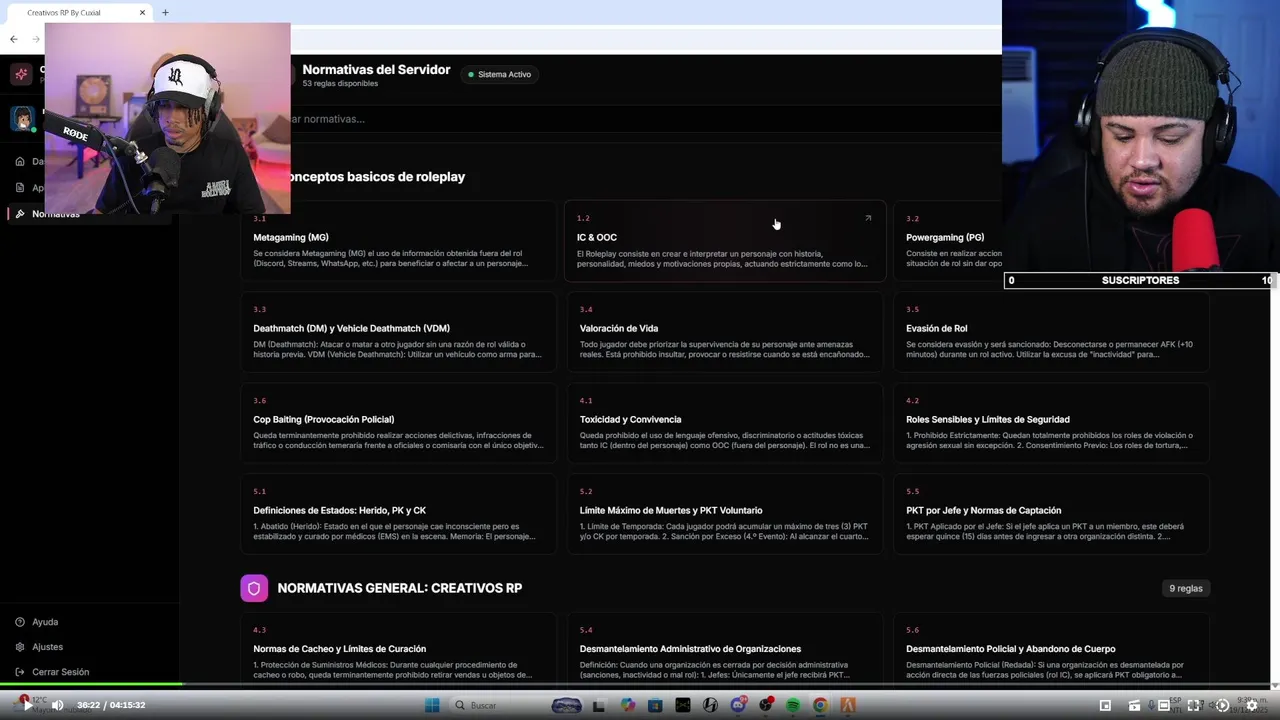Click the NORMATIVAS GENERAL: CREATIVOS RP heading

[x=400, y=588]
